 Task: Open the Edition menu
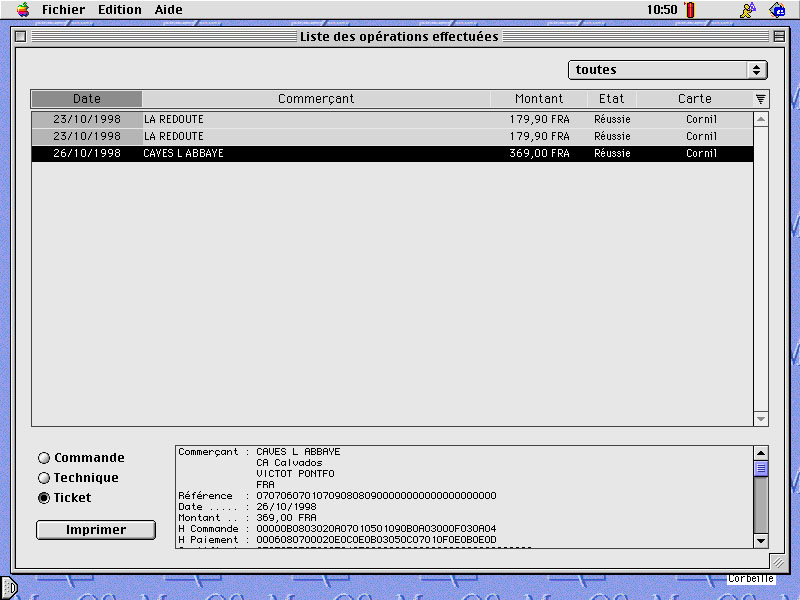(119, 10)
